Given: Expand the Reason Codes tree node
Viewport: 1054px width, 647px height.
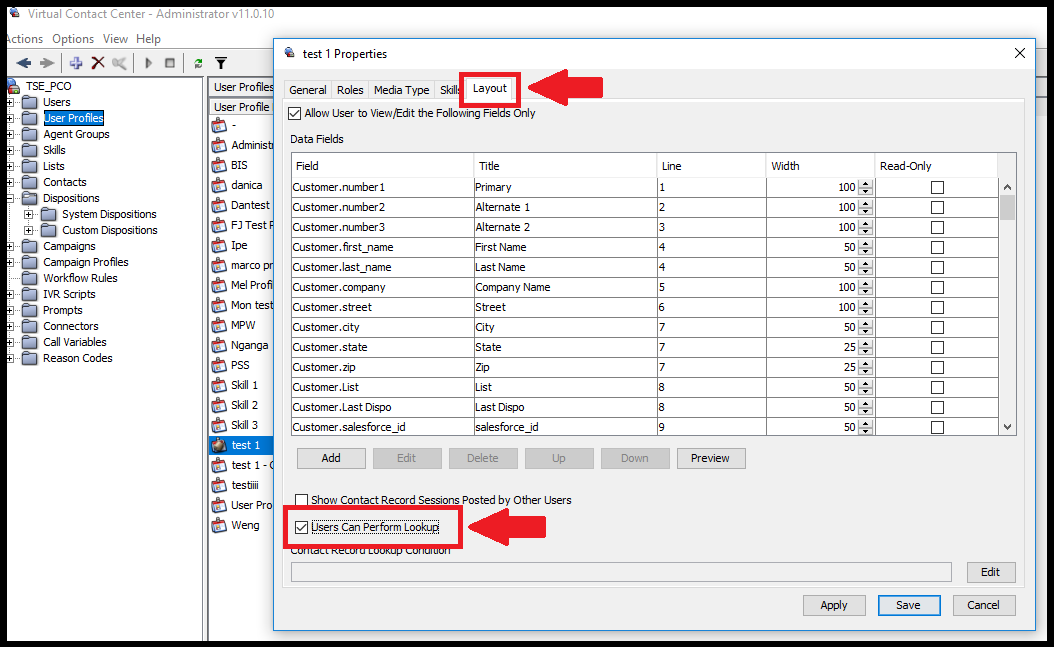Looking at the screenshot, I should [10, 358].
